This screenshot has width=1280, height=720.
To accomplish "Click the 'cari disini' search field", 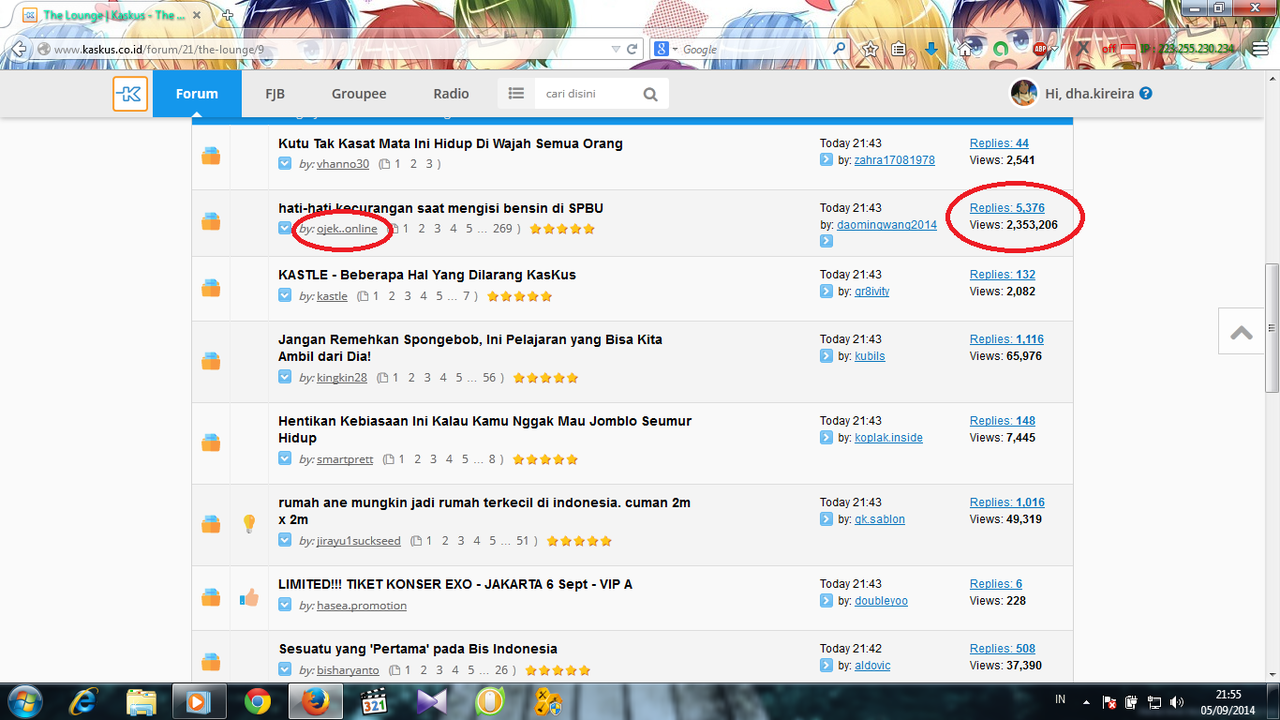I will 586,94.
